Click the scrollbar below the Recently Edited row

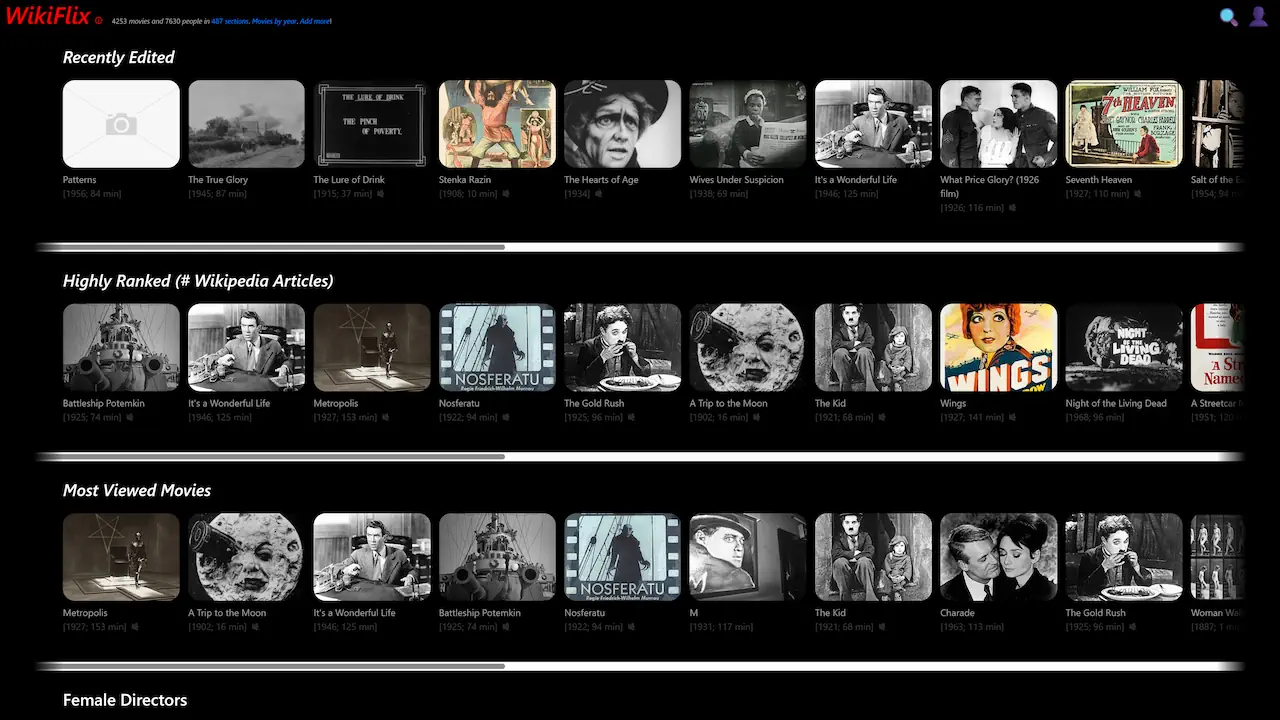270,247
